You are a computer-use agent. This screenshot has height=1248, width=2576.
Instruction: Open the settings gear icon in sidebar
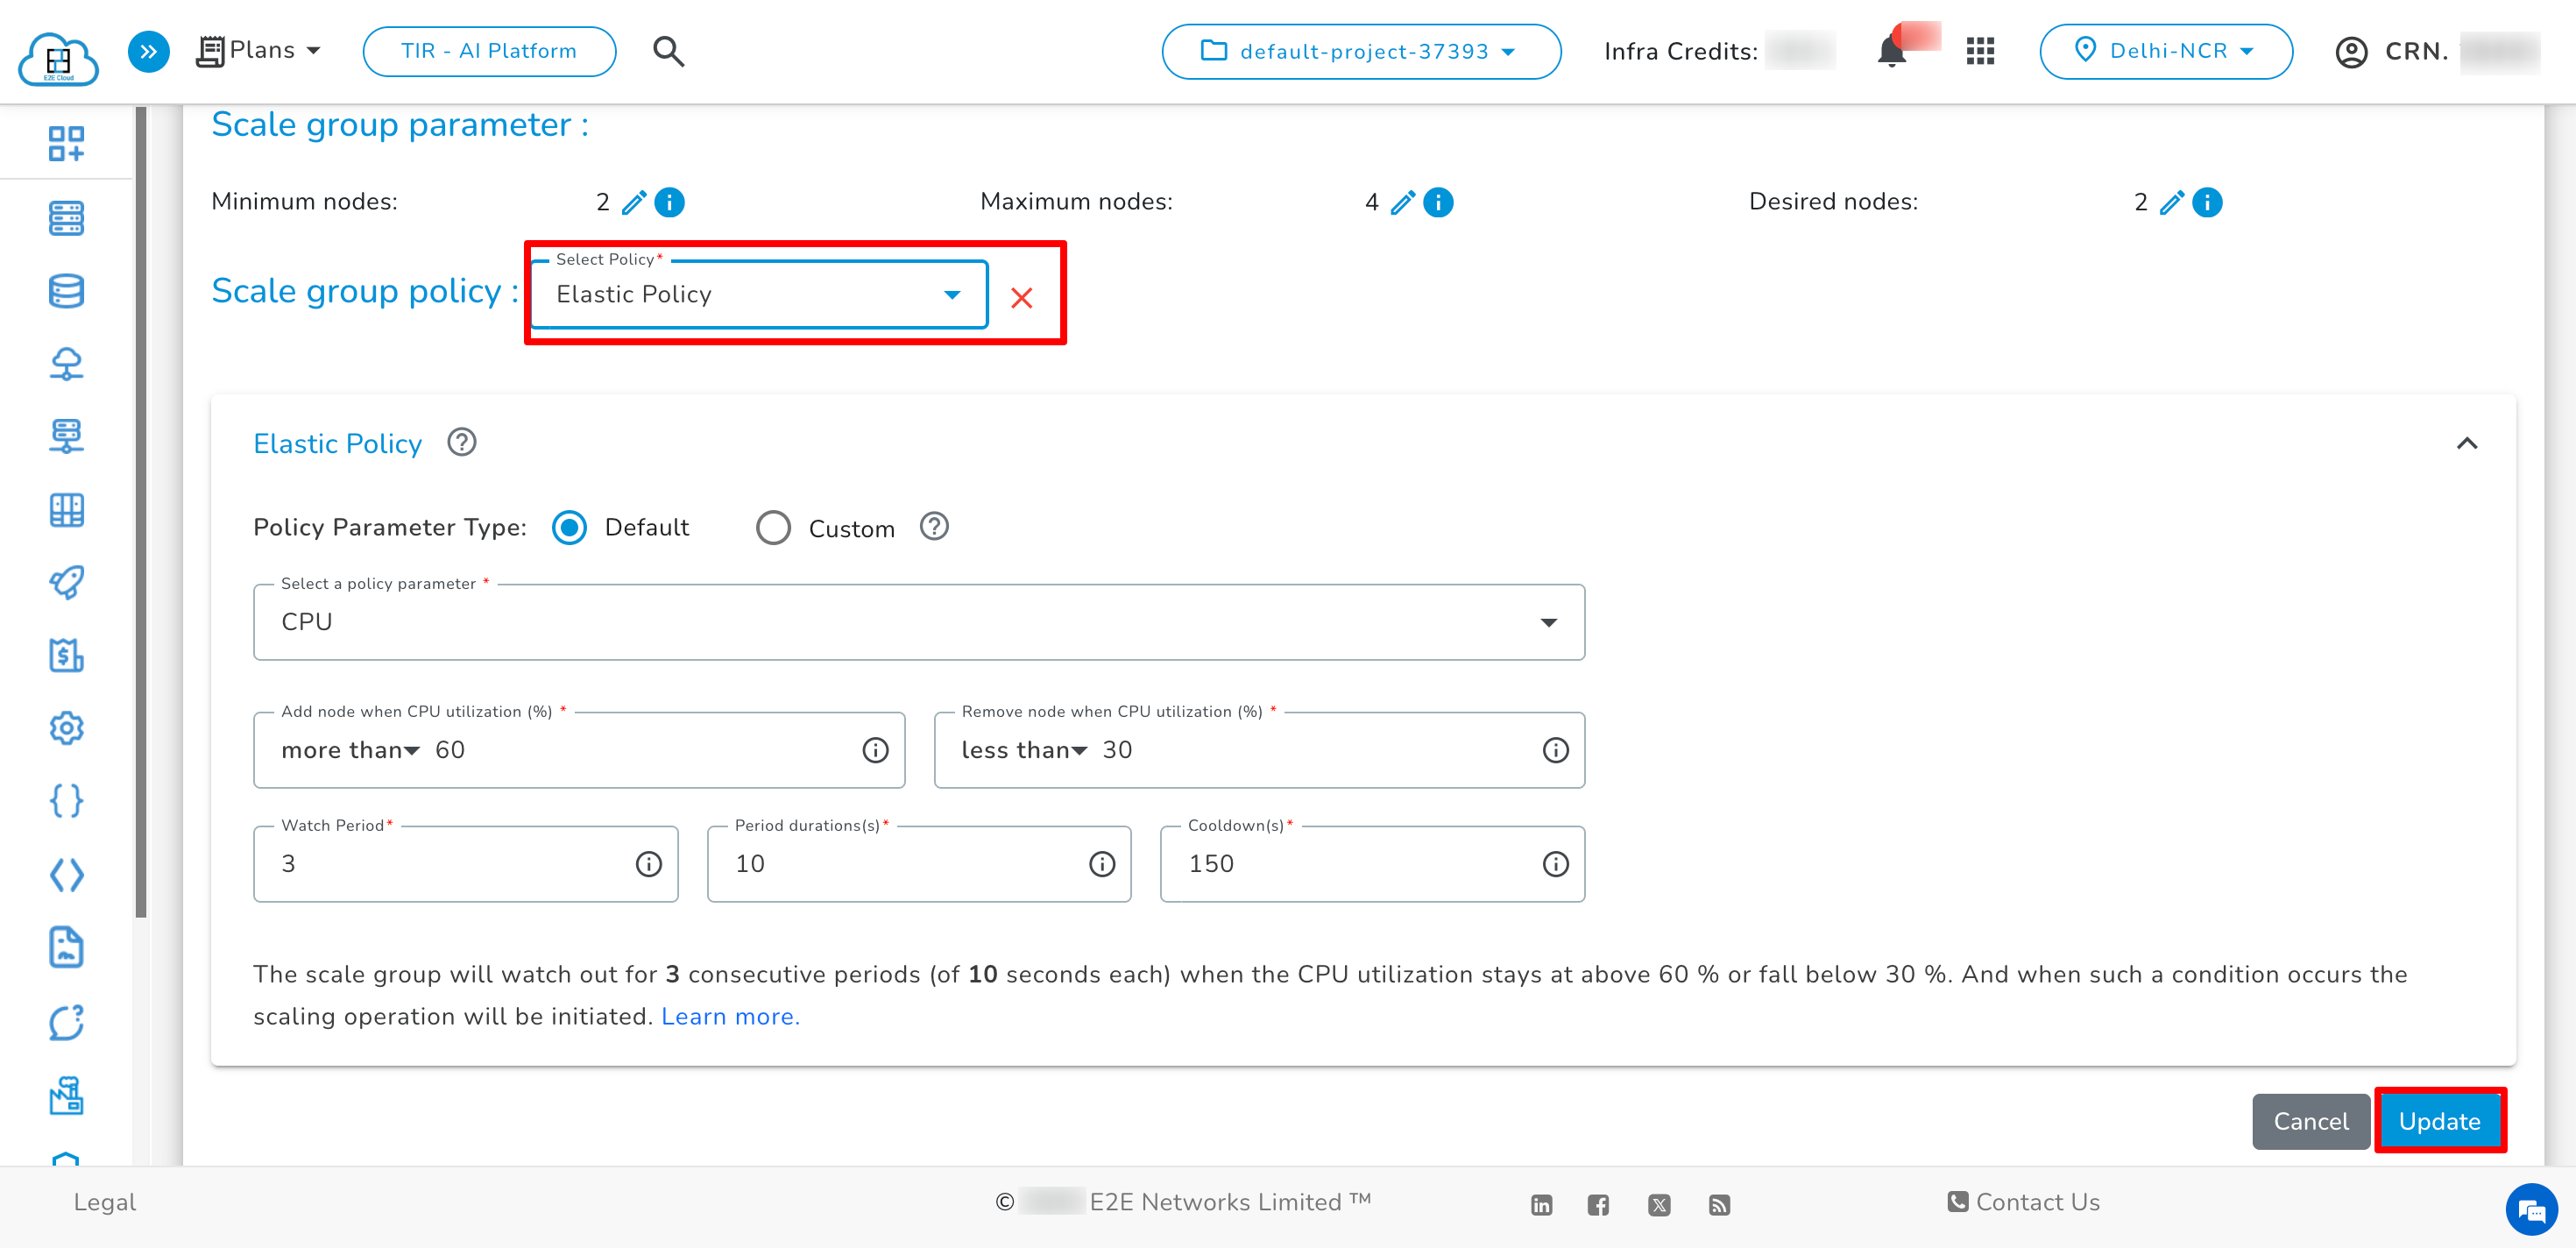(x=66, y=728)
